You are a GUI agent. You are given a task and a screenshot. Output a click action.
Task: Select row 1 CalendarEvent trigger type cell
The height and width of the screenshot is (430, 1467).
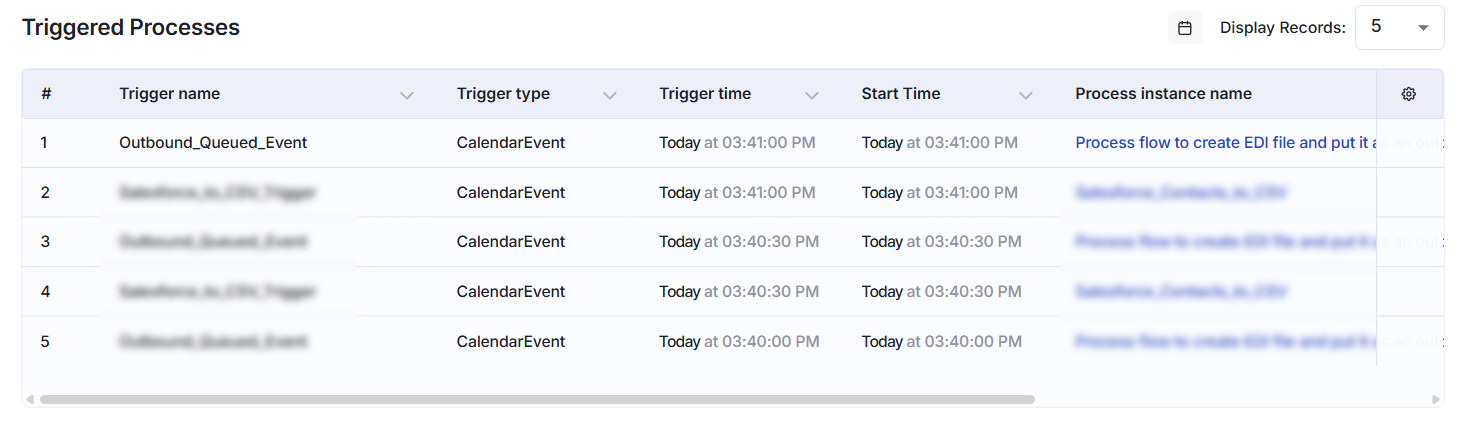(511, 143)
